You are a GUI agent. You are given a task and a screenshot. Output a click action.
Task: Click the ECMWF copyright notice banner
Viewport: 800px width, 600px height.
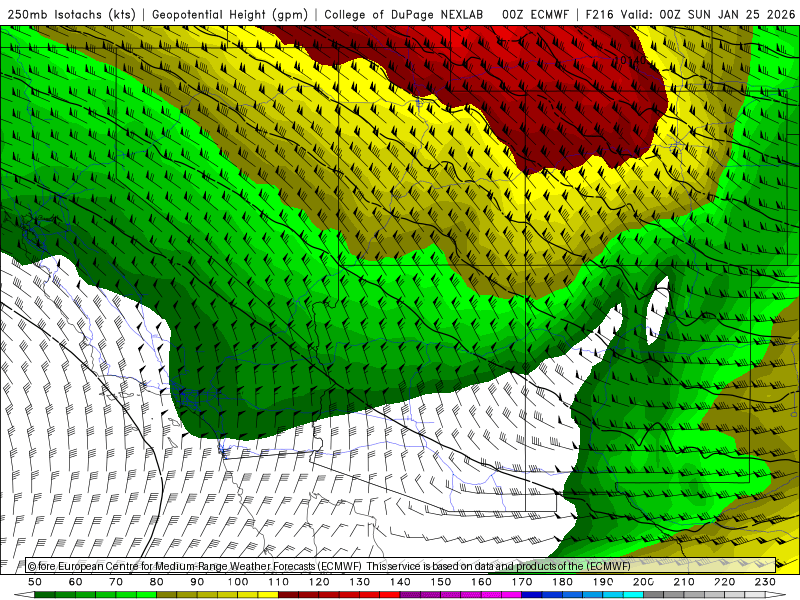[x=401, y=566]
